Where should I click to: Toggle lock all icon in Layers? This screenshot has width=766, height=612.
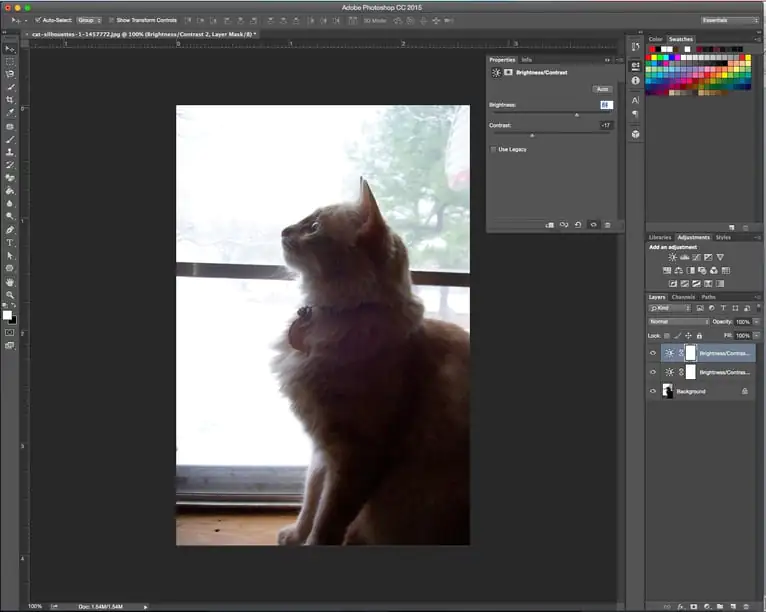(699, 336)
